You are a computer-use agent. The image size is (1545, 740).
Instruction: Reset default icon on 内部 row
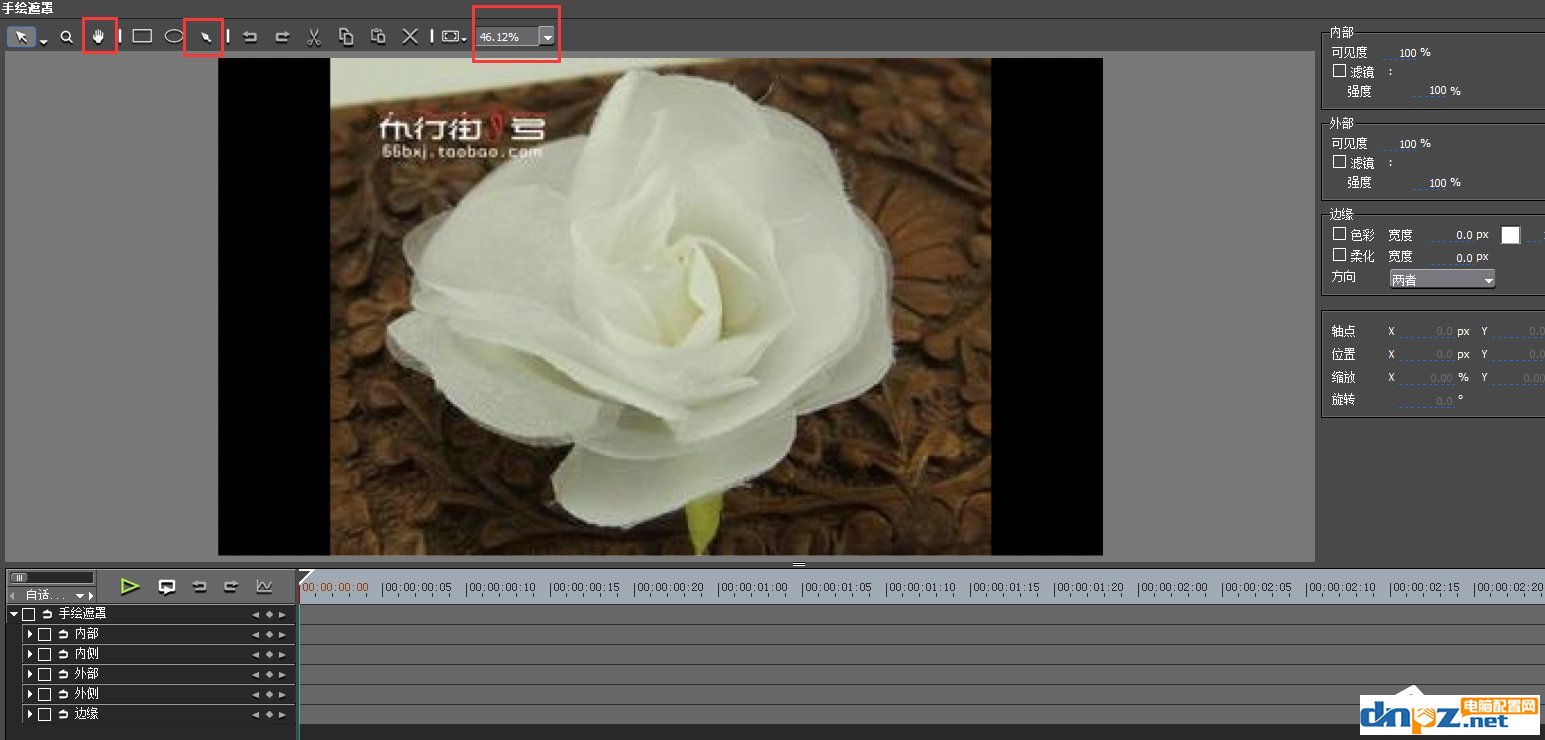pyautogui.click(x=63, y=634)
